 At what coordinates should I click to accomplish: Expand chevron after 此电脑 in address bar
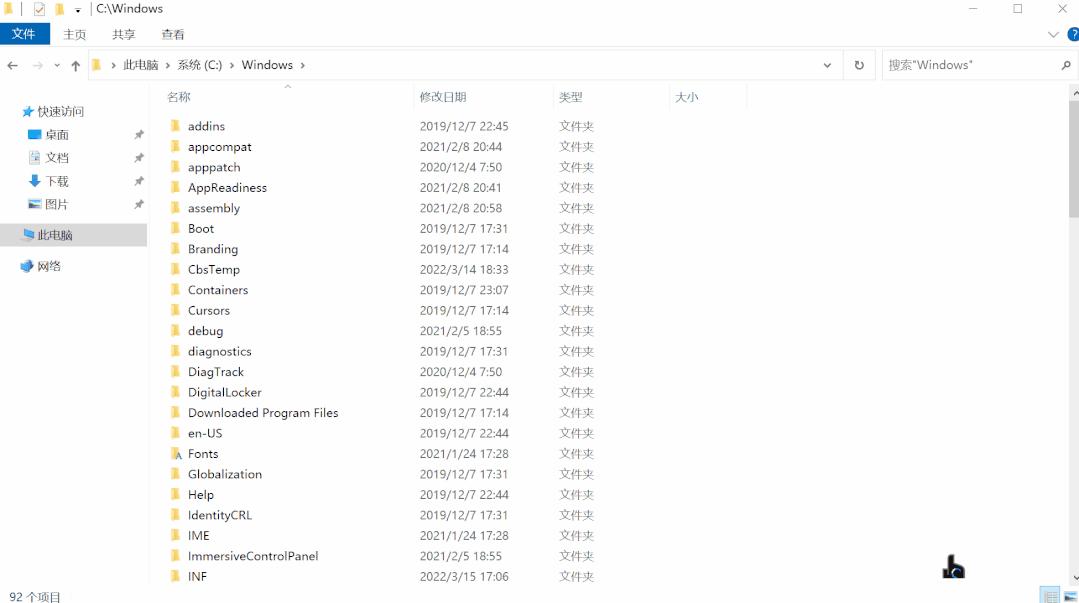[x=167, y=65]
